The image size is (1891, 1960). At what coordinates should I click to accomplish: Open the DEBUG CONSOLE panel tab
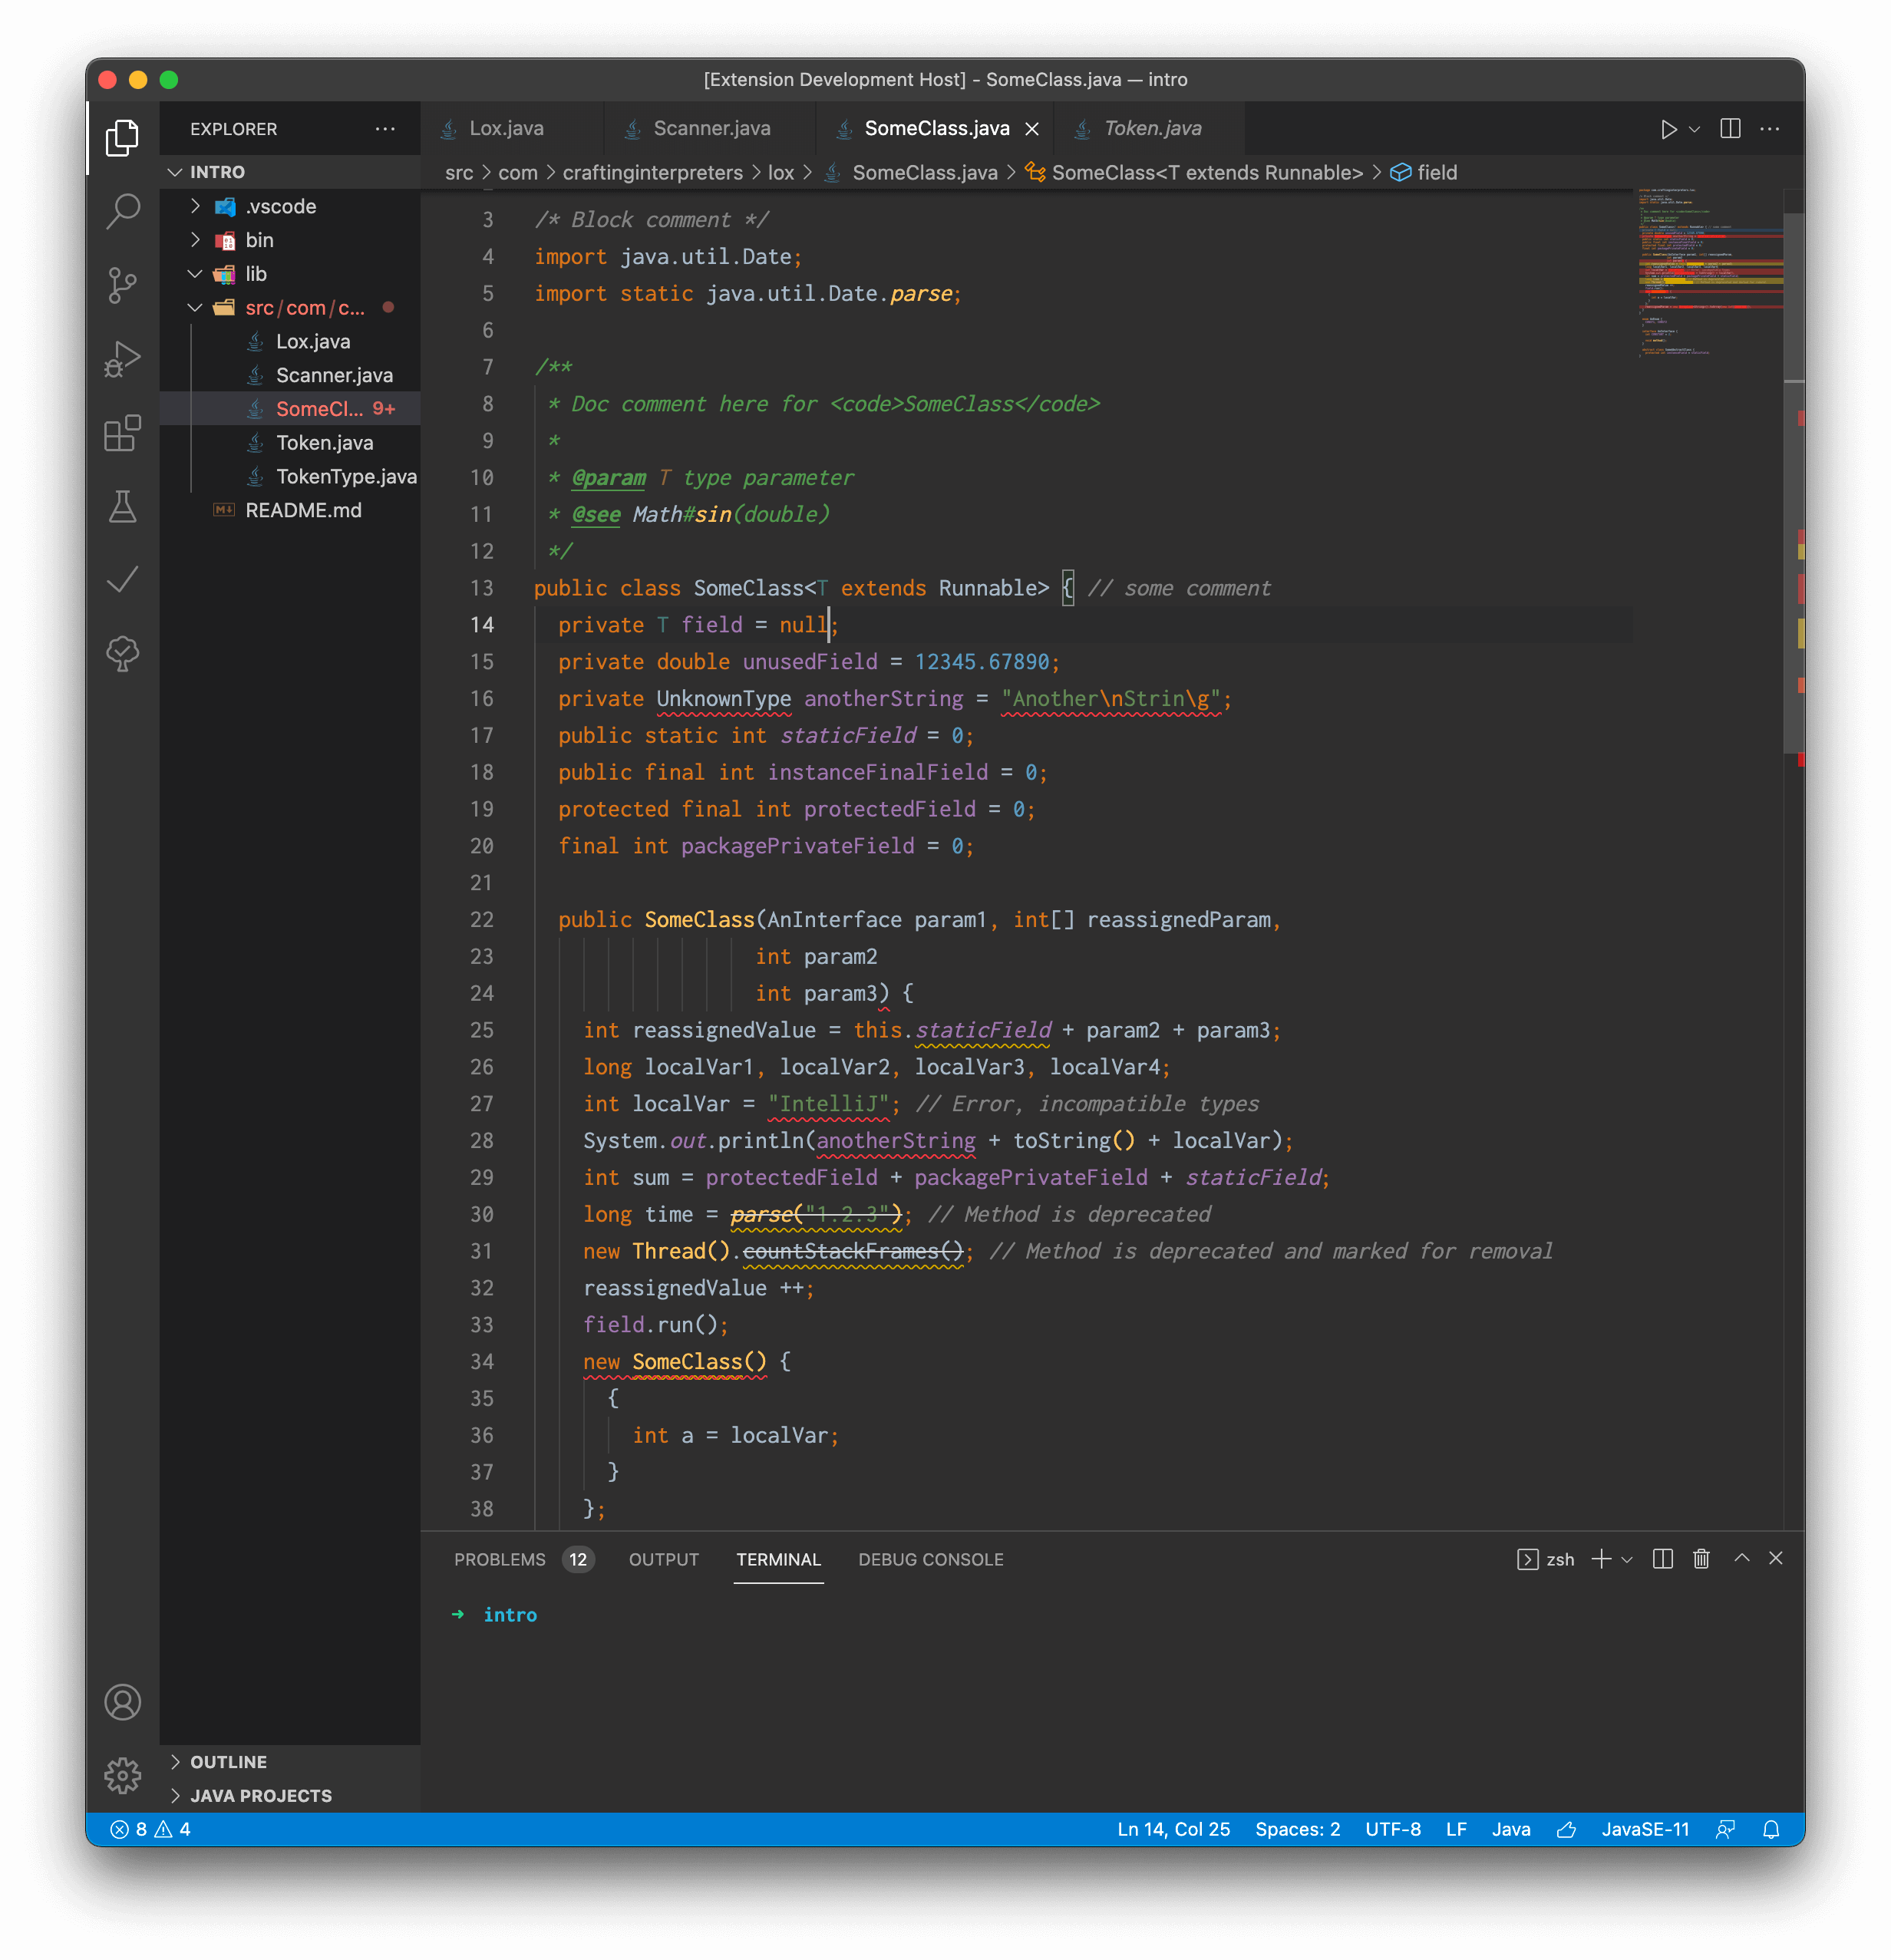click(x=930, y=1559)
